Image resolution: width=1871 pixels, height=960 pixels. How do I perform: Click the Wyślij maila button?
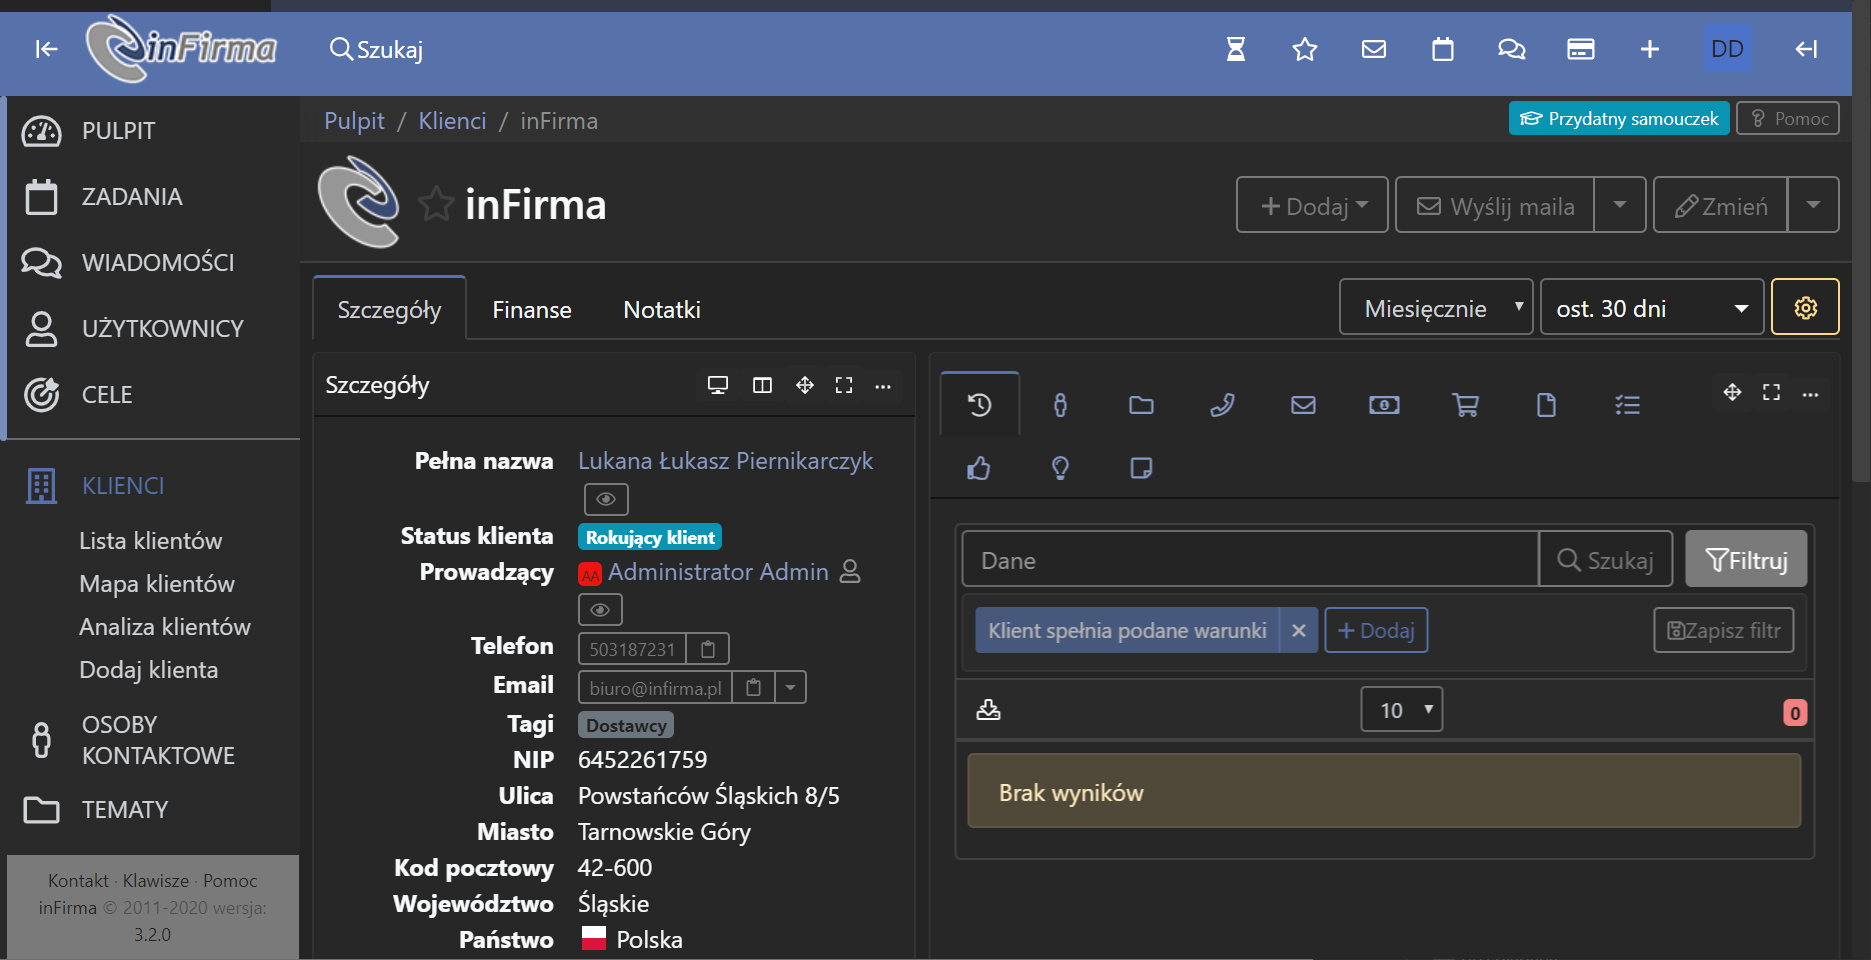[1495, 205]
